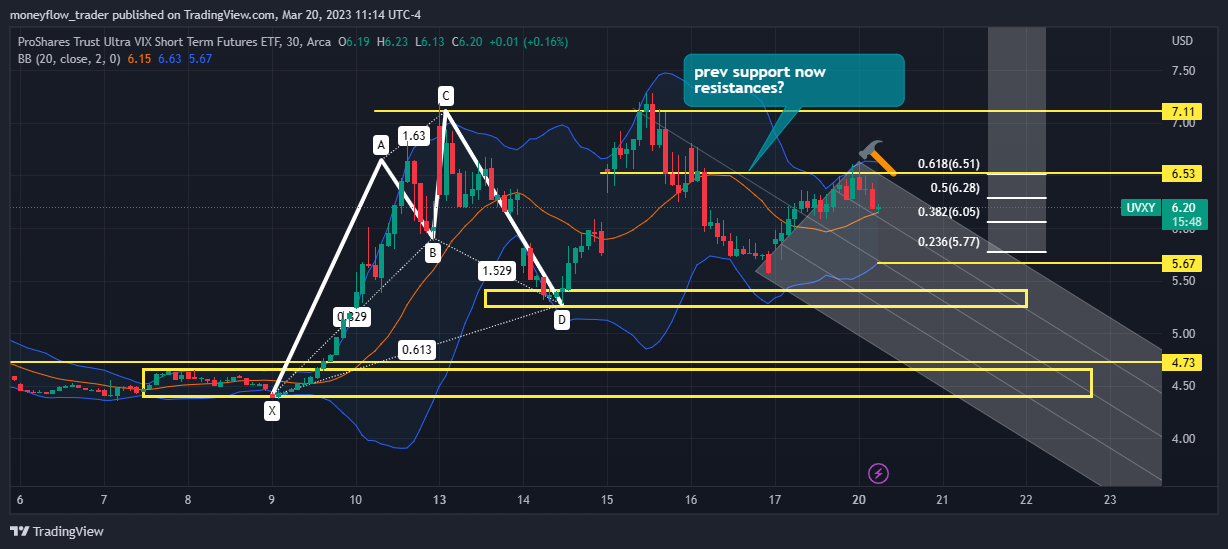Click date 7 on the time axis
The height and width of the screenshot is (549, 1228).
click(x=104, y=498)
